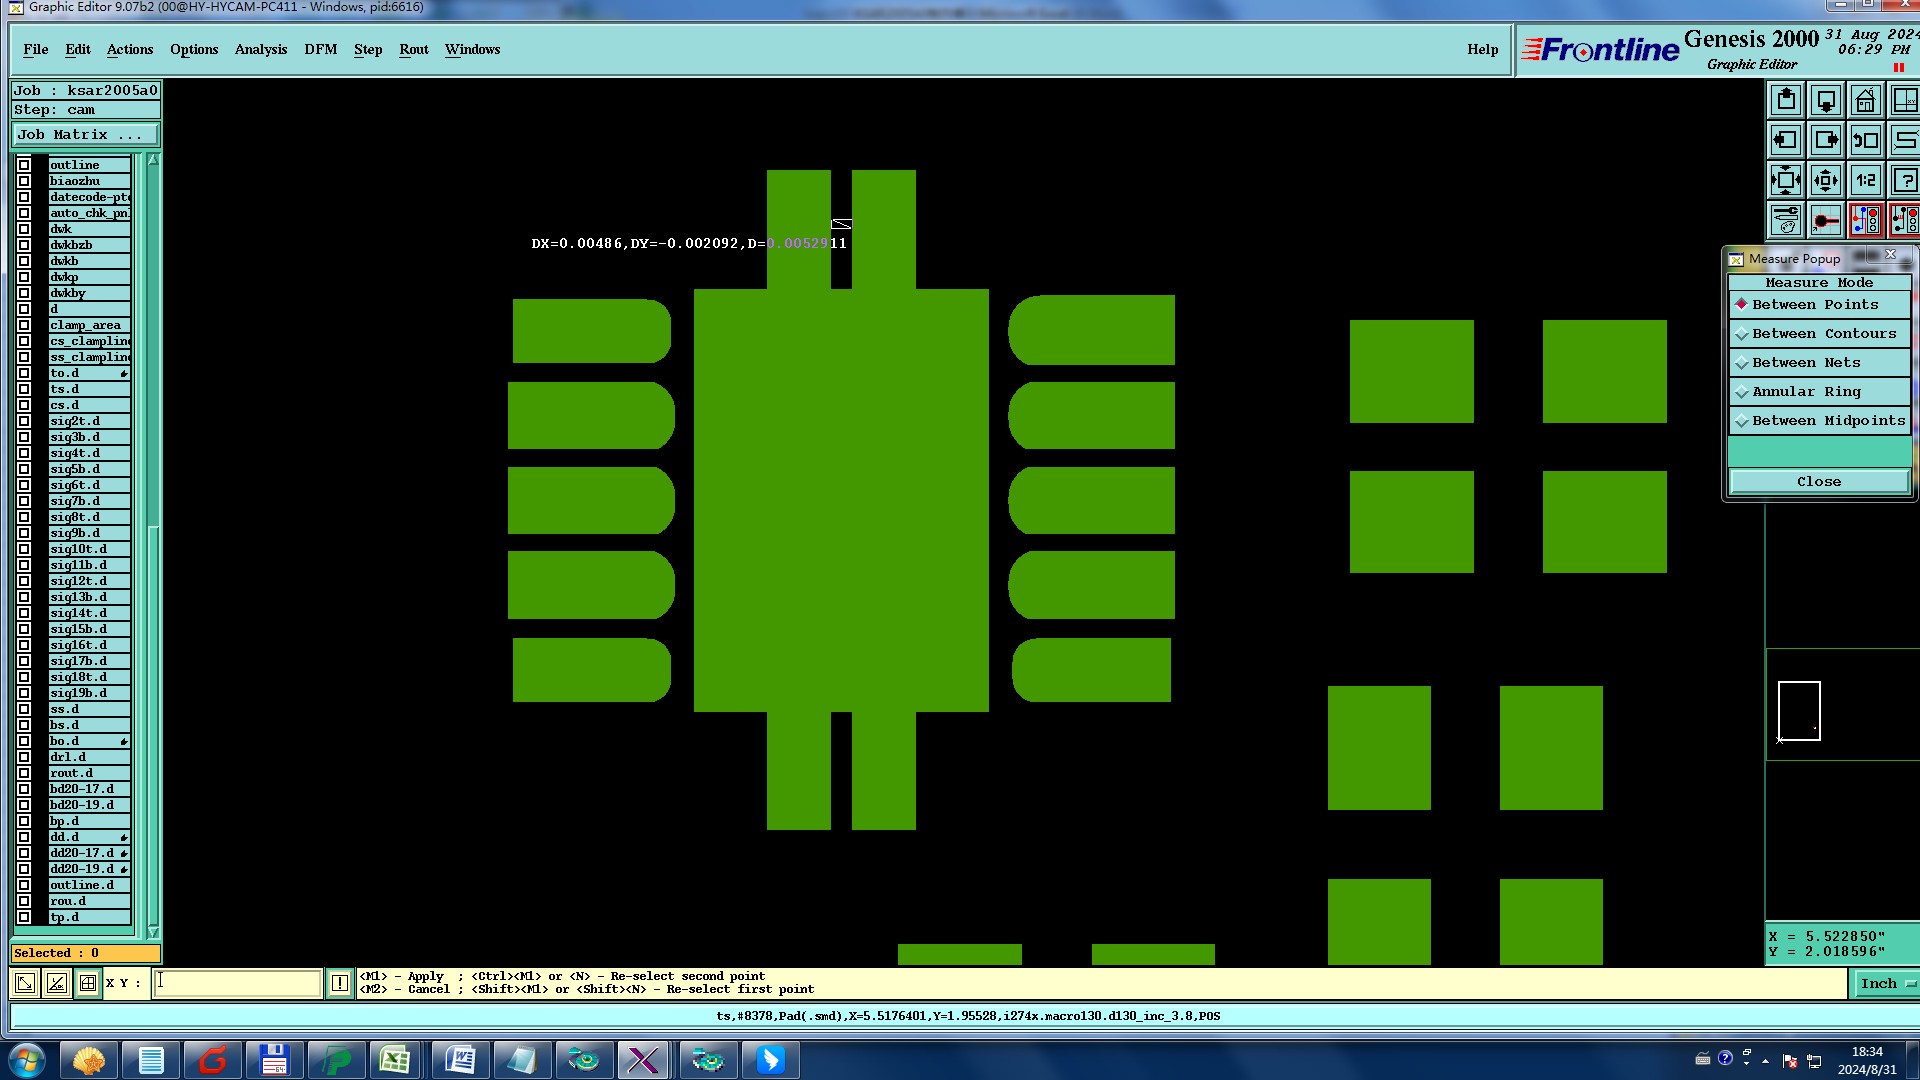Open the Analysis menu
This screenshot has width=1920, height=1080.
click(x=260, y=50)
